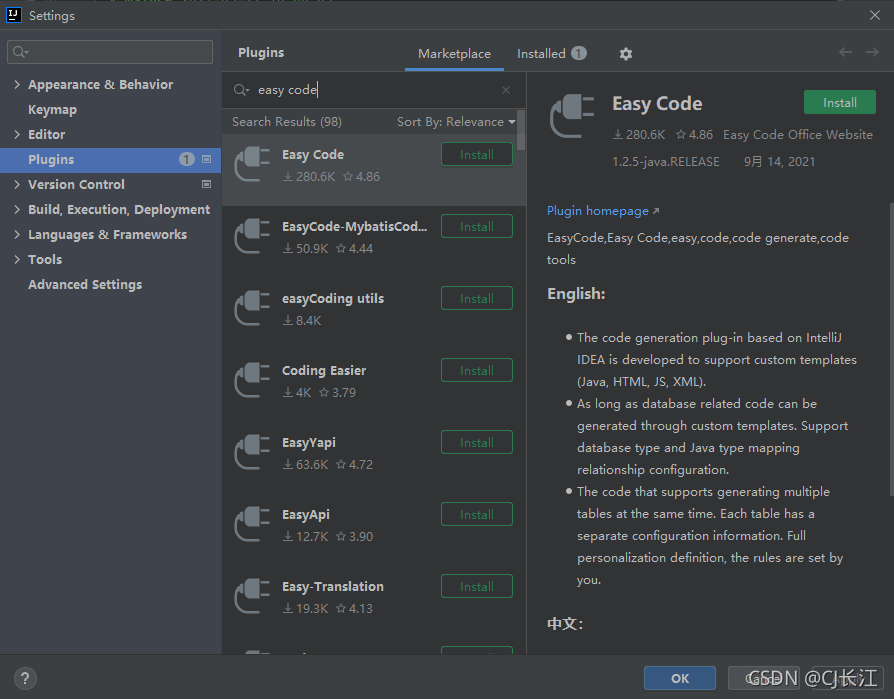Switch to the Marketplace tab
The image size is (894, 699).
[x=454, y=54]
